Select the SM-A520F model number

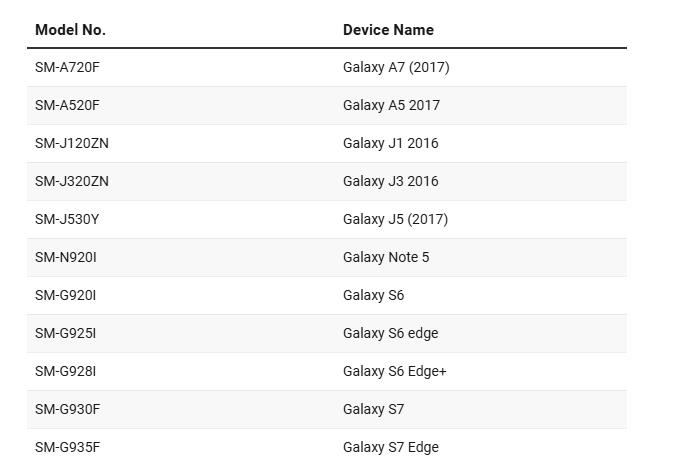click(x=67, y=105)
